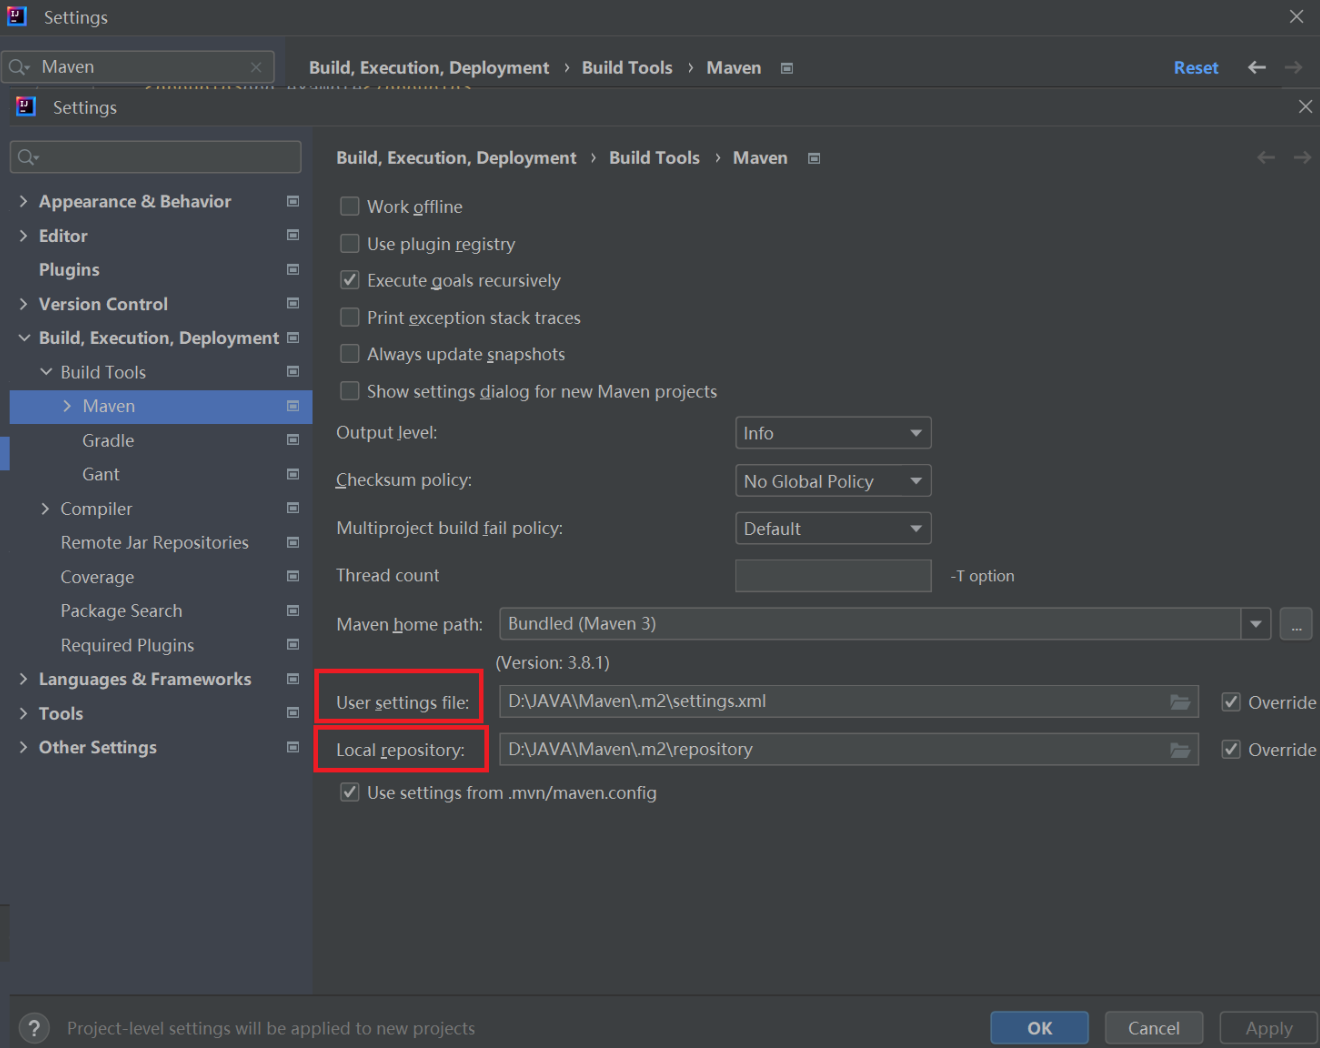Screen dimensions: 1320x1048
Task: Click the Cancel button
Action: pos(1154,1028)
